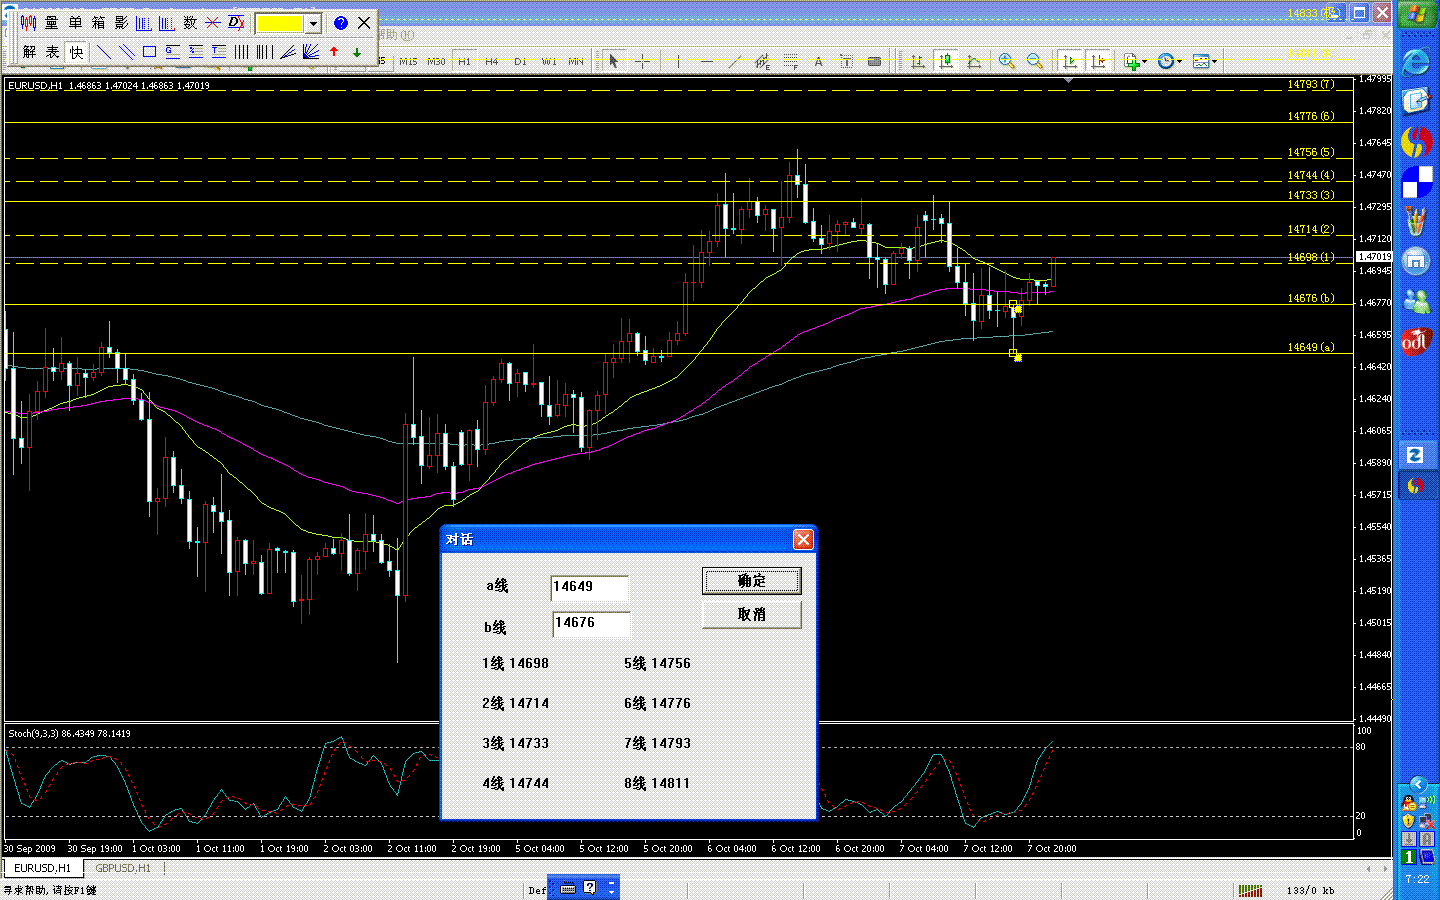This screenshot has width=1440, height=900.
Task: Click the a线 input field
Action: [590, 587]
